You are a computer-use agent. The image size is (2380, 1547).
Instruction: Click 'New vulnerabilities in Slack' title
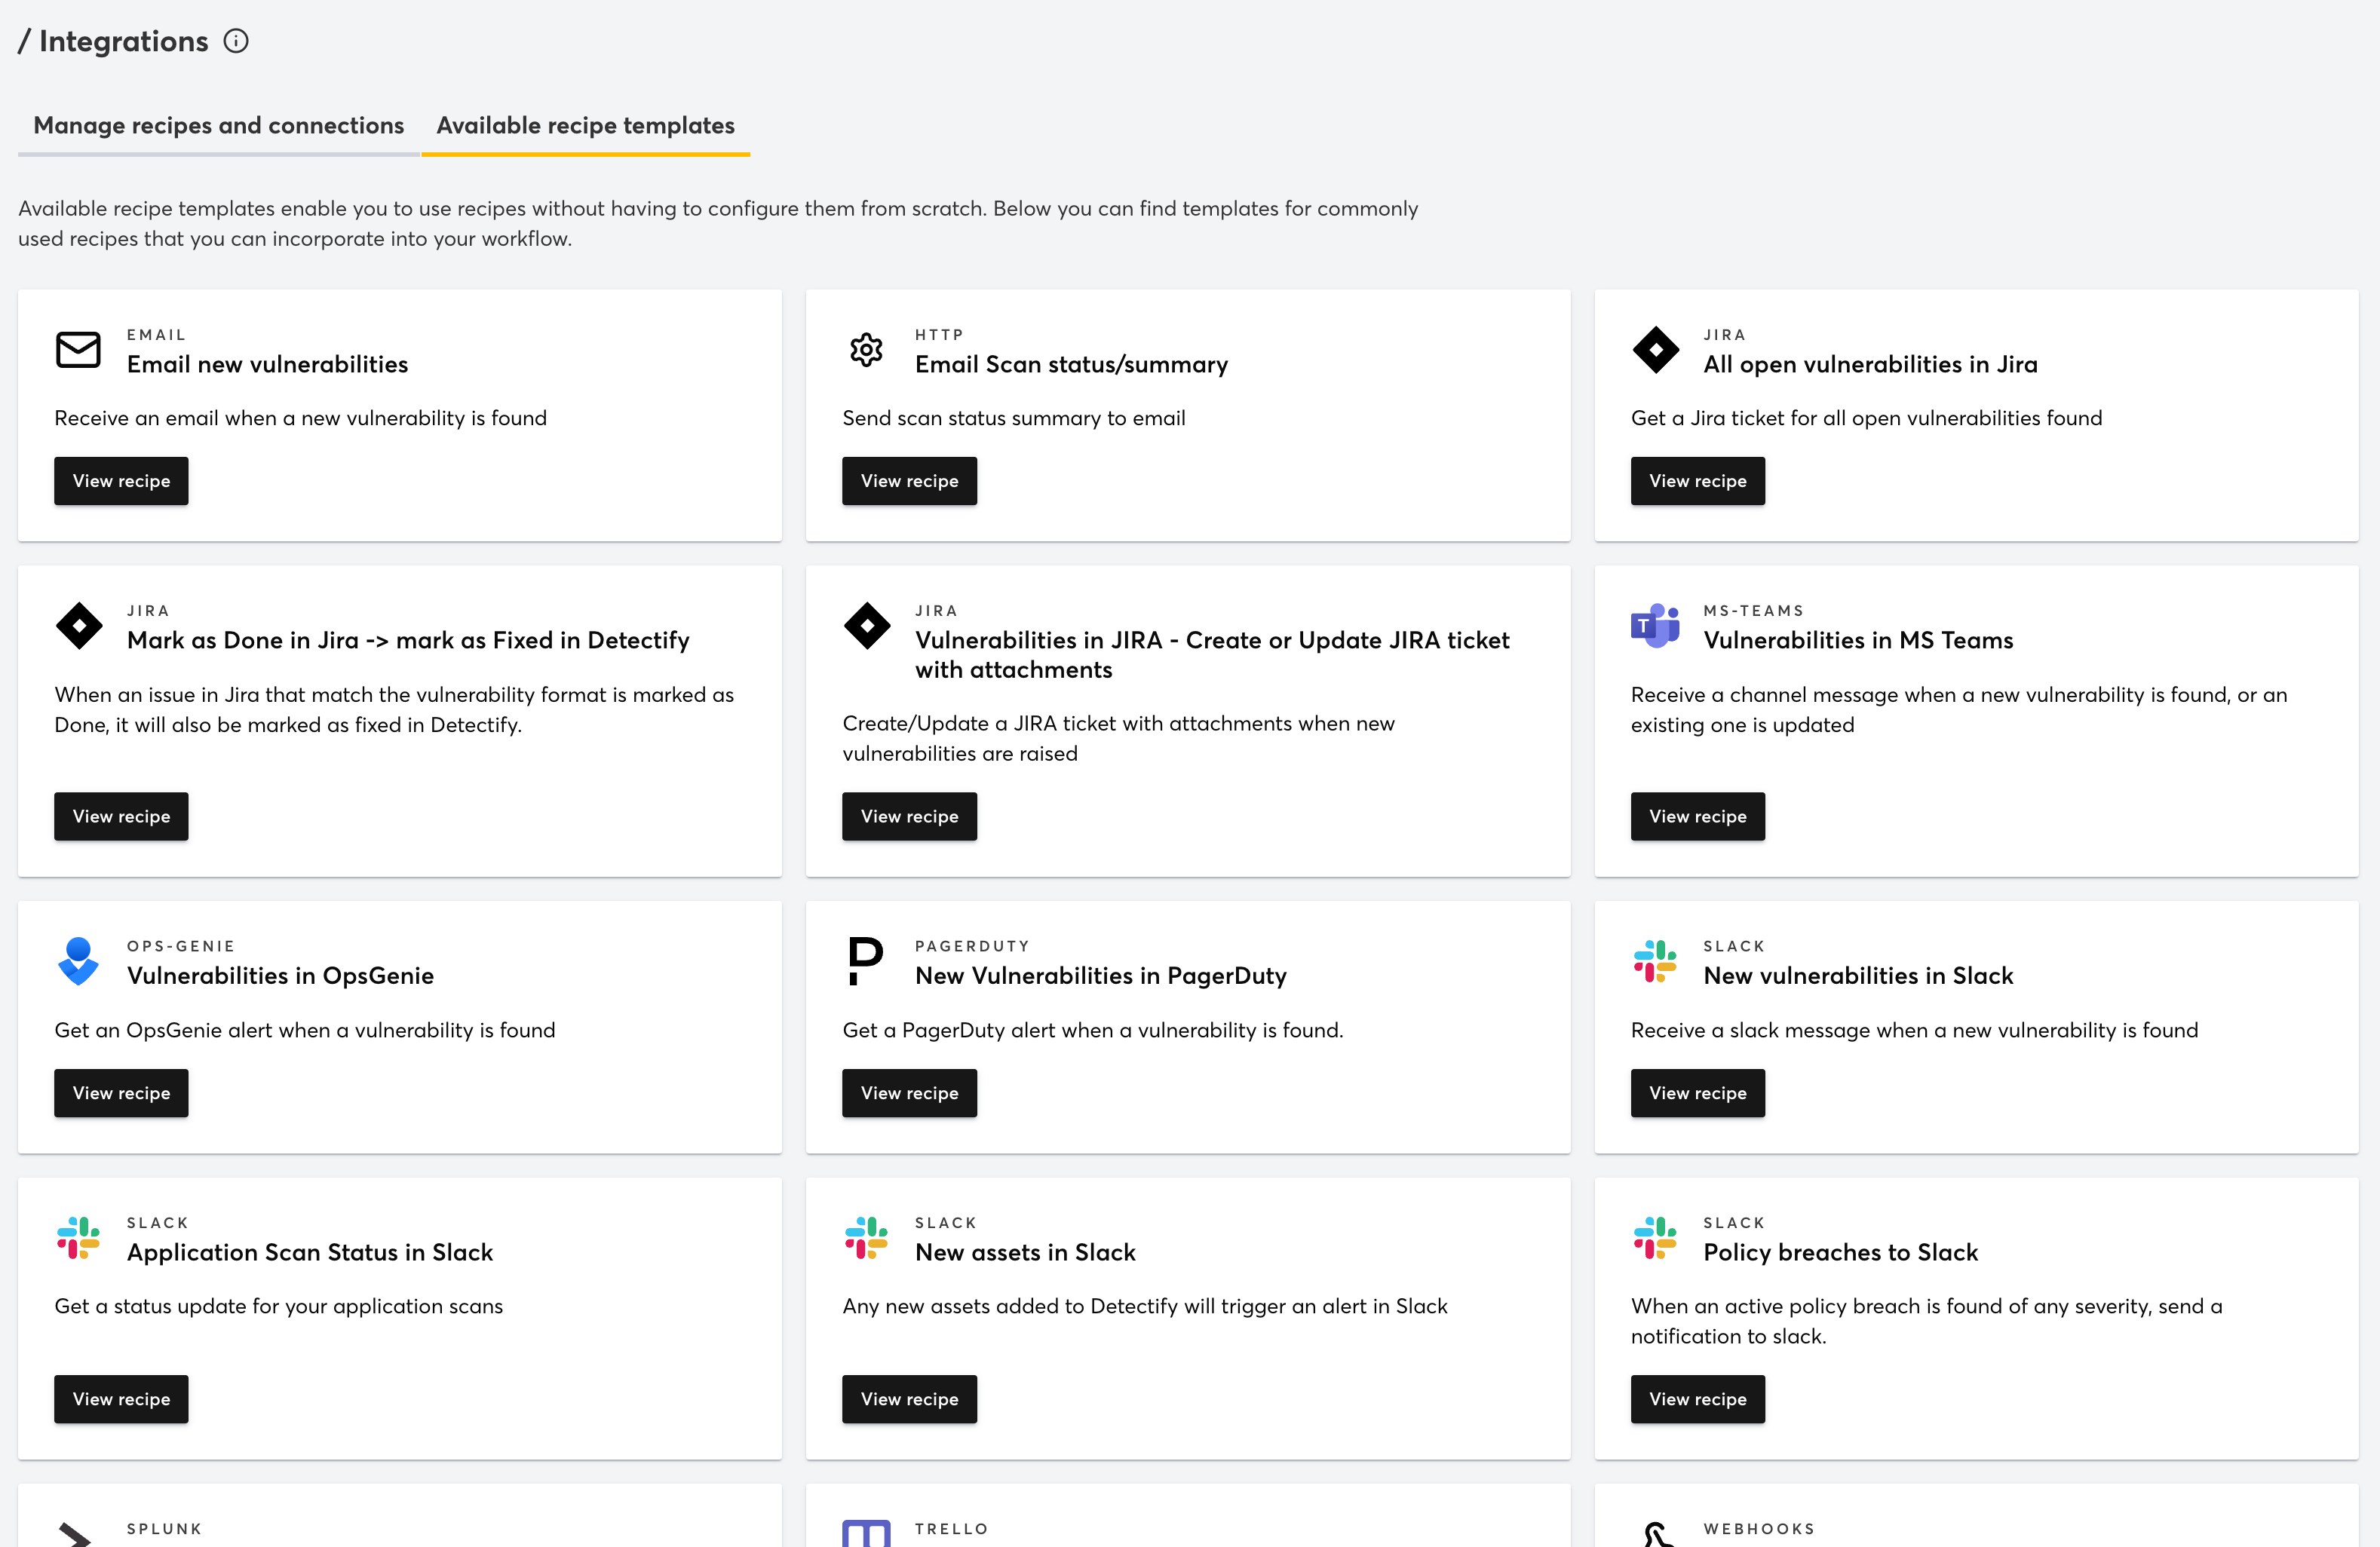[x=1858, y=976]
